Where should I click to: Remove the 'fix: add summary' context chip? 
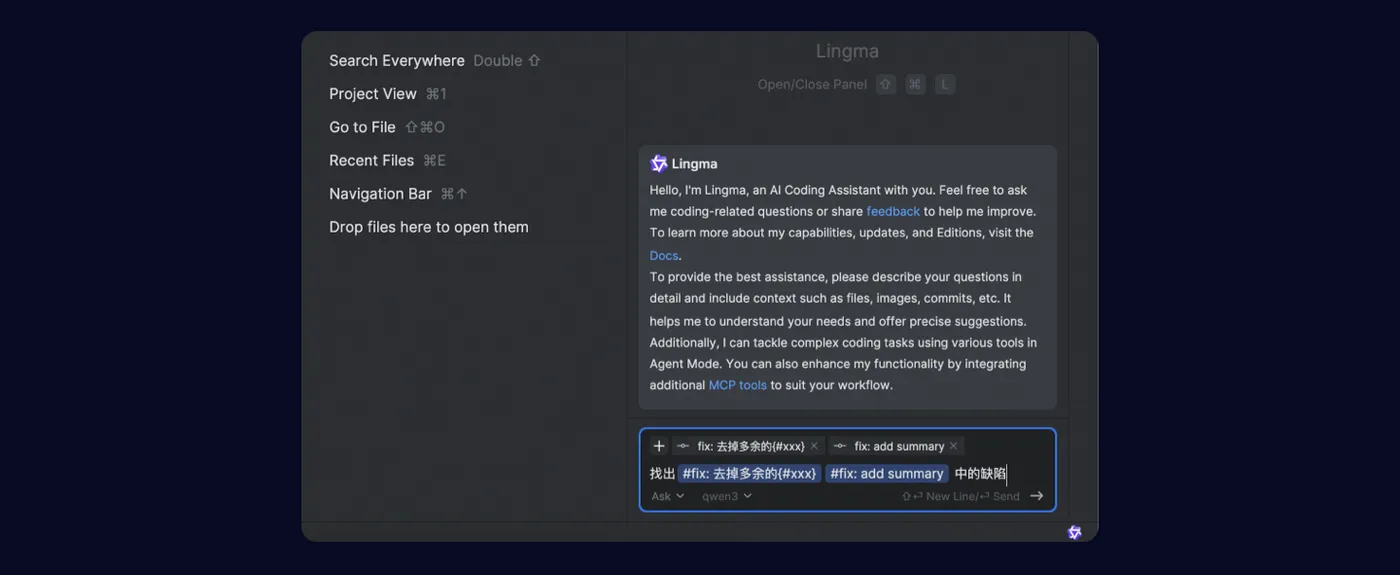[953, 446]
